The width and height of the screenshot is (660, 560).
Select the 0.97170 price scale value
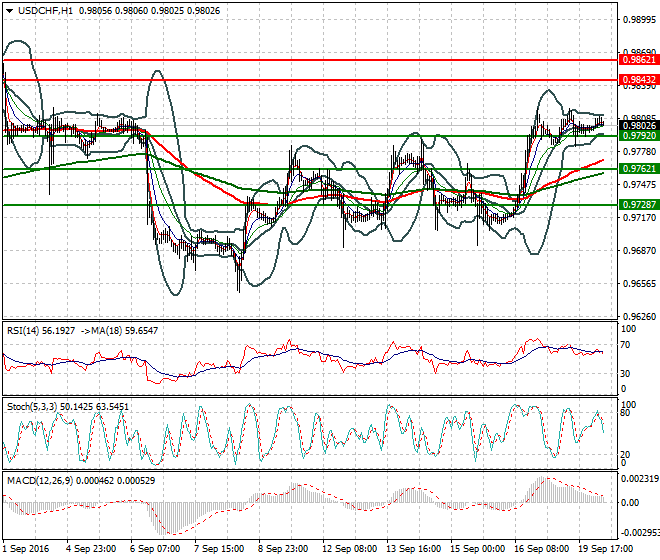(x=639, y=218)
